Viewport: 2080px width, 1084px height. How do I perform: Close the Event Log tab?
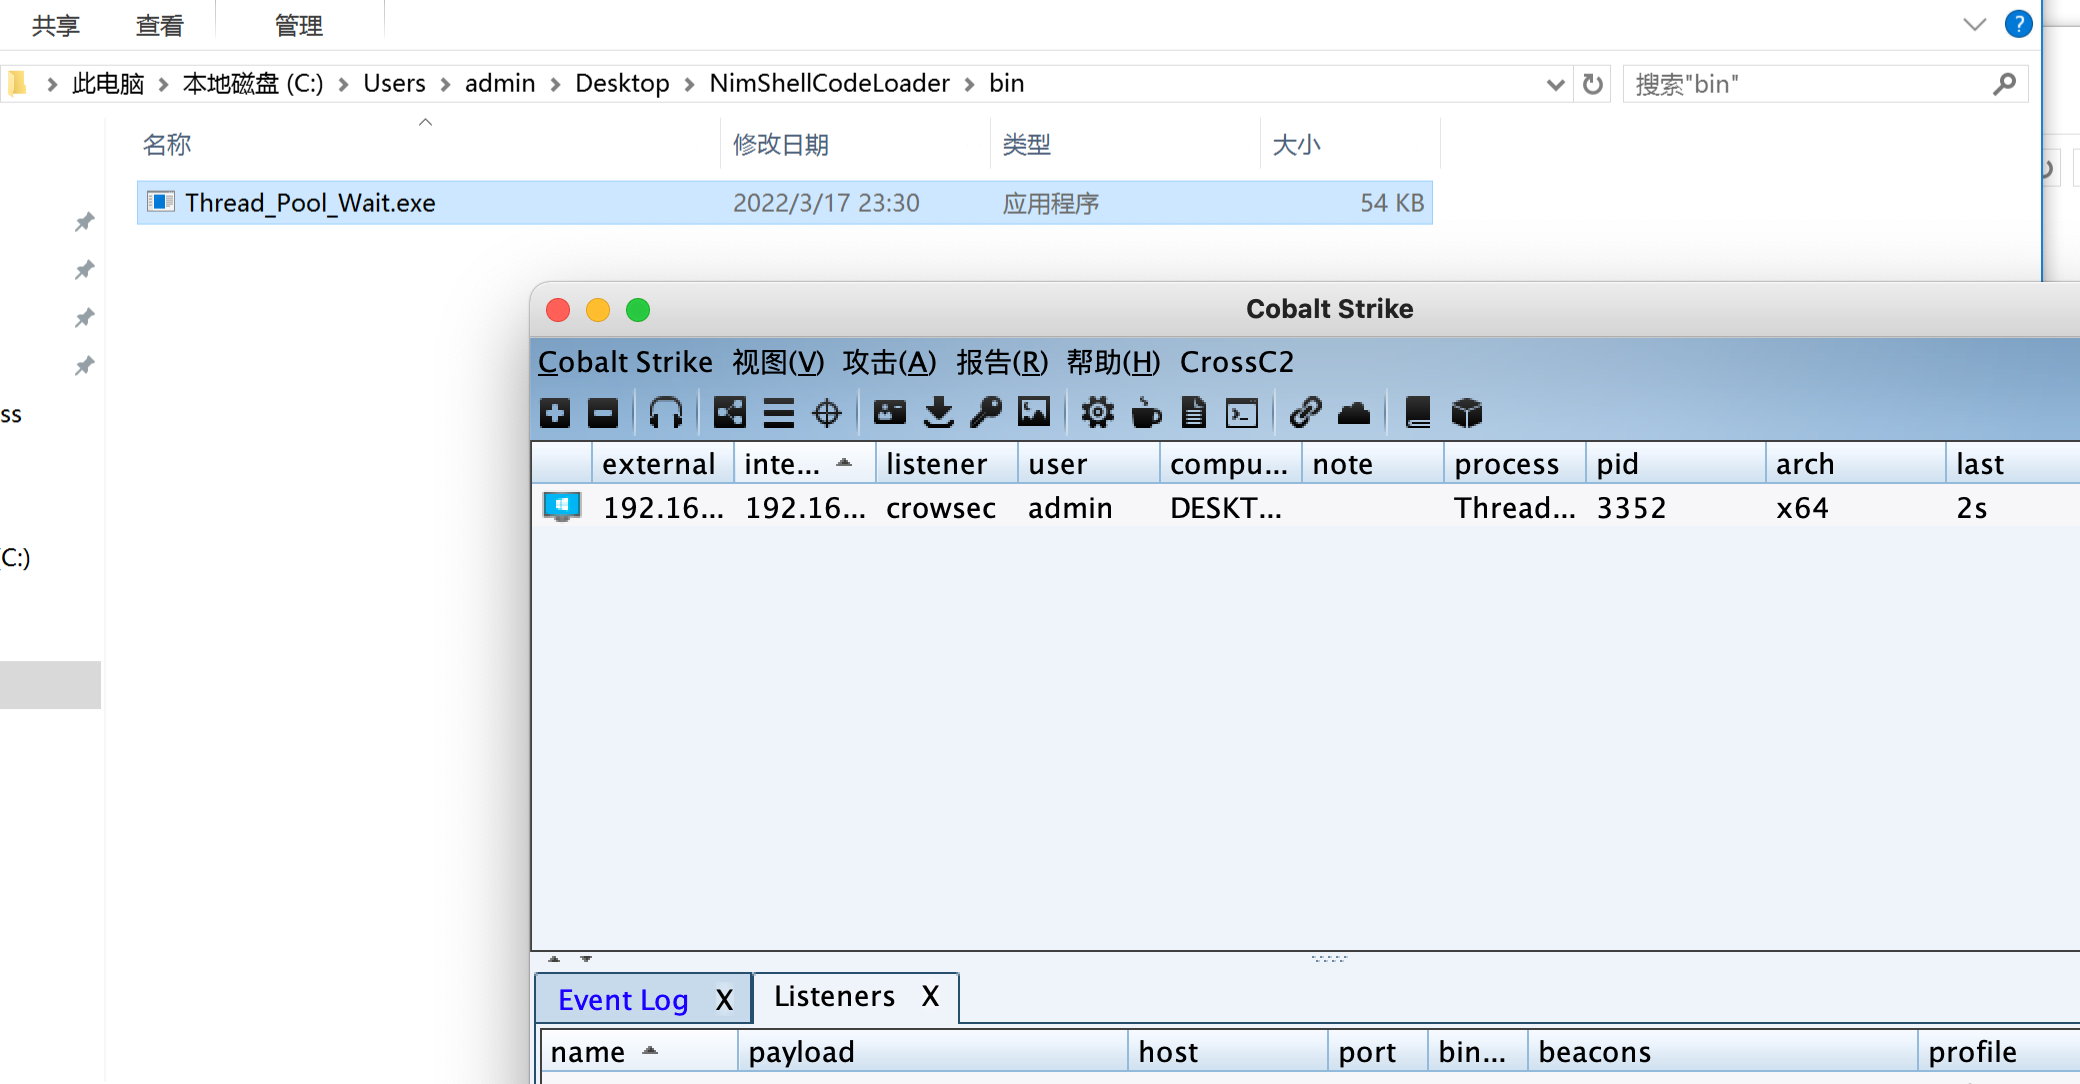[x=725, y=1000]
